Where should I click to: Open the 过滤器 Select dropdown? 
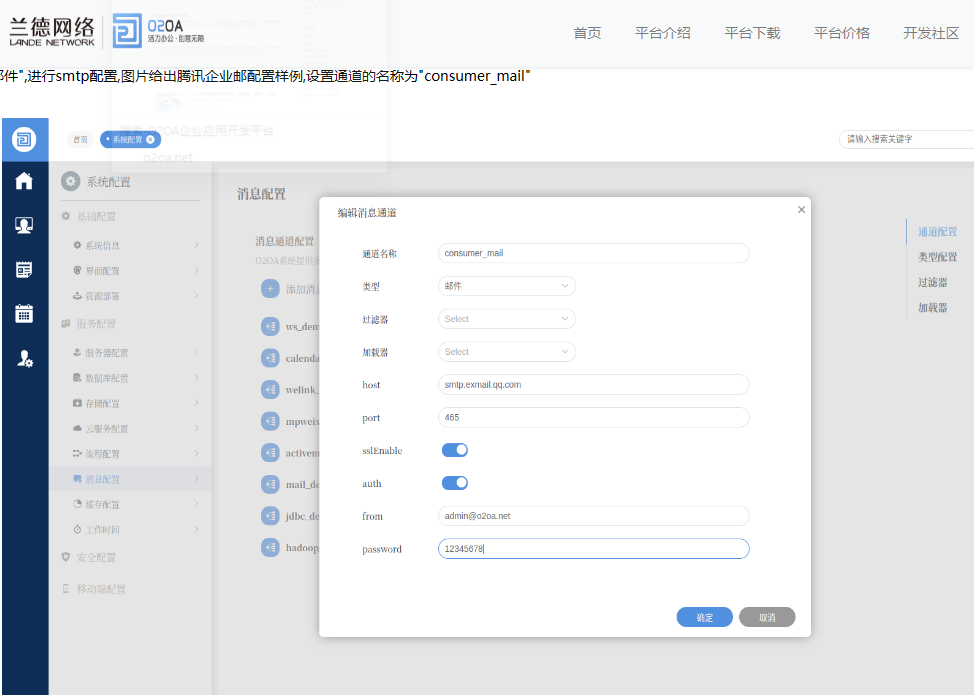click(506, 319)
